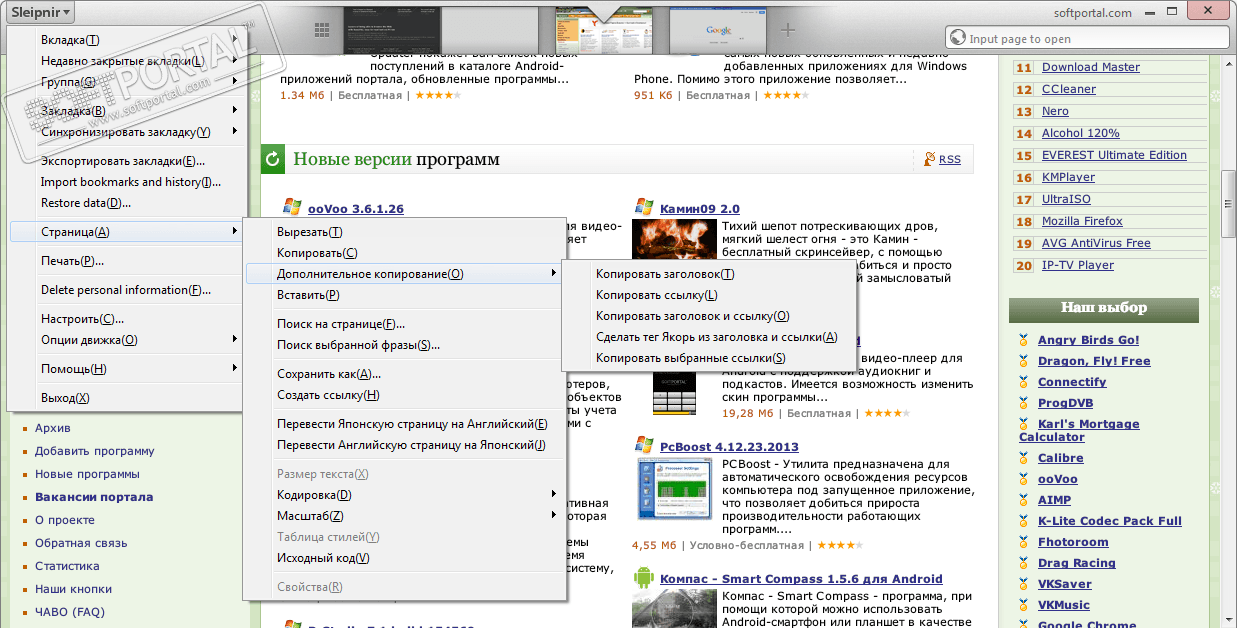Add a new tab with plus button

tap(788, 29)
